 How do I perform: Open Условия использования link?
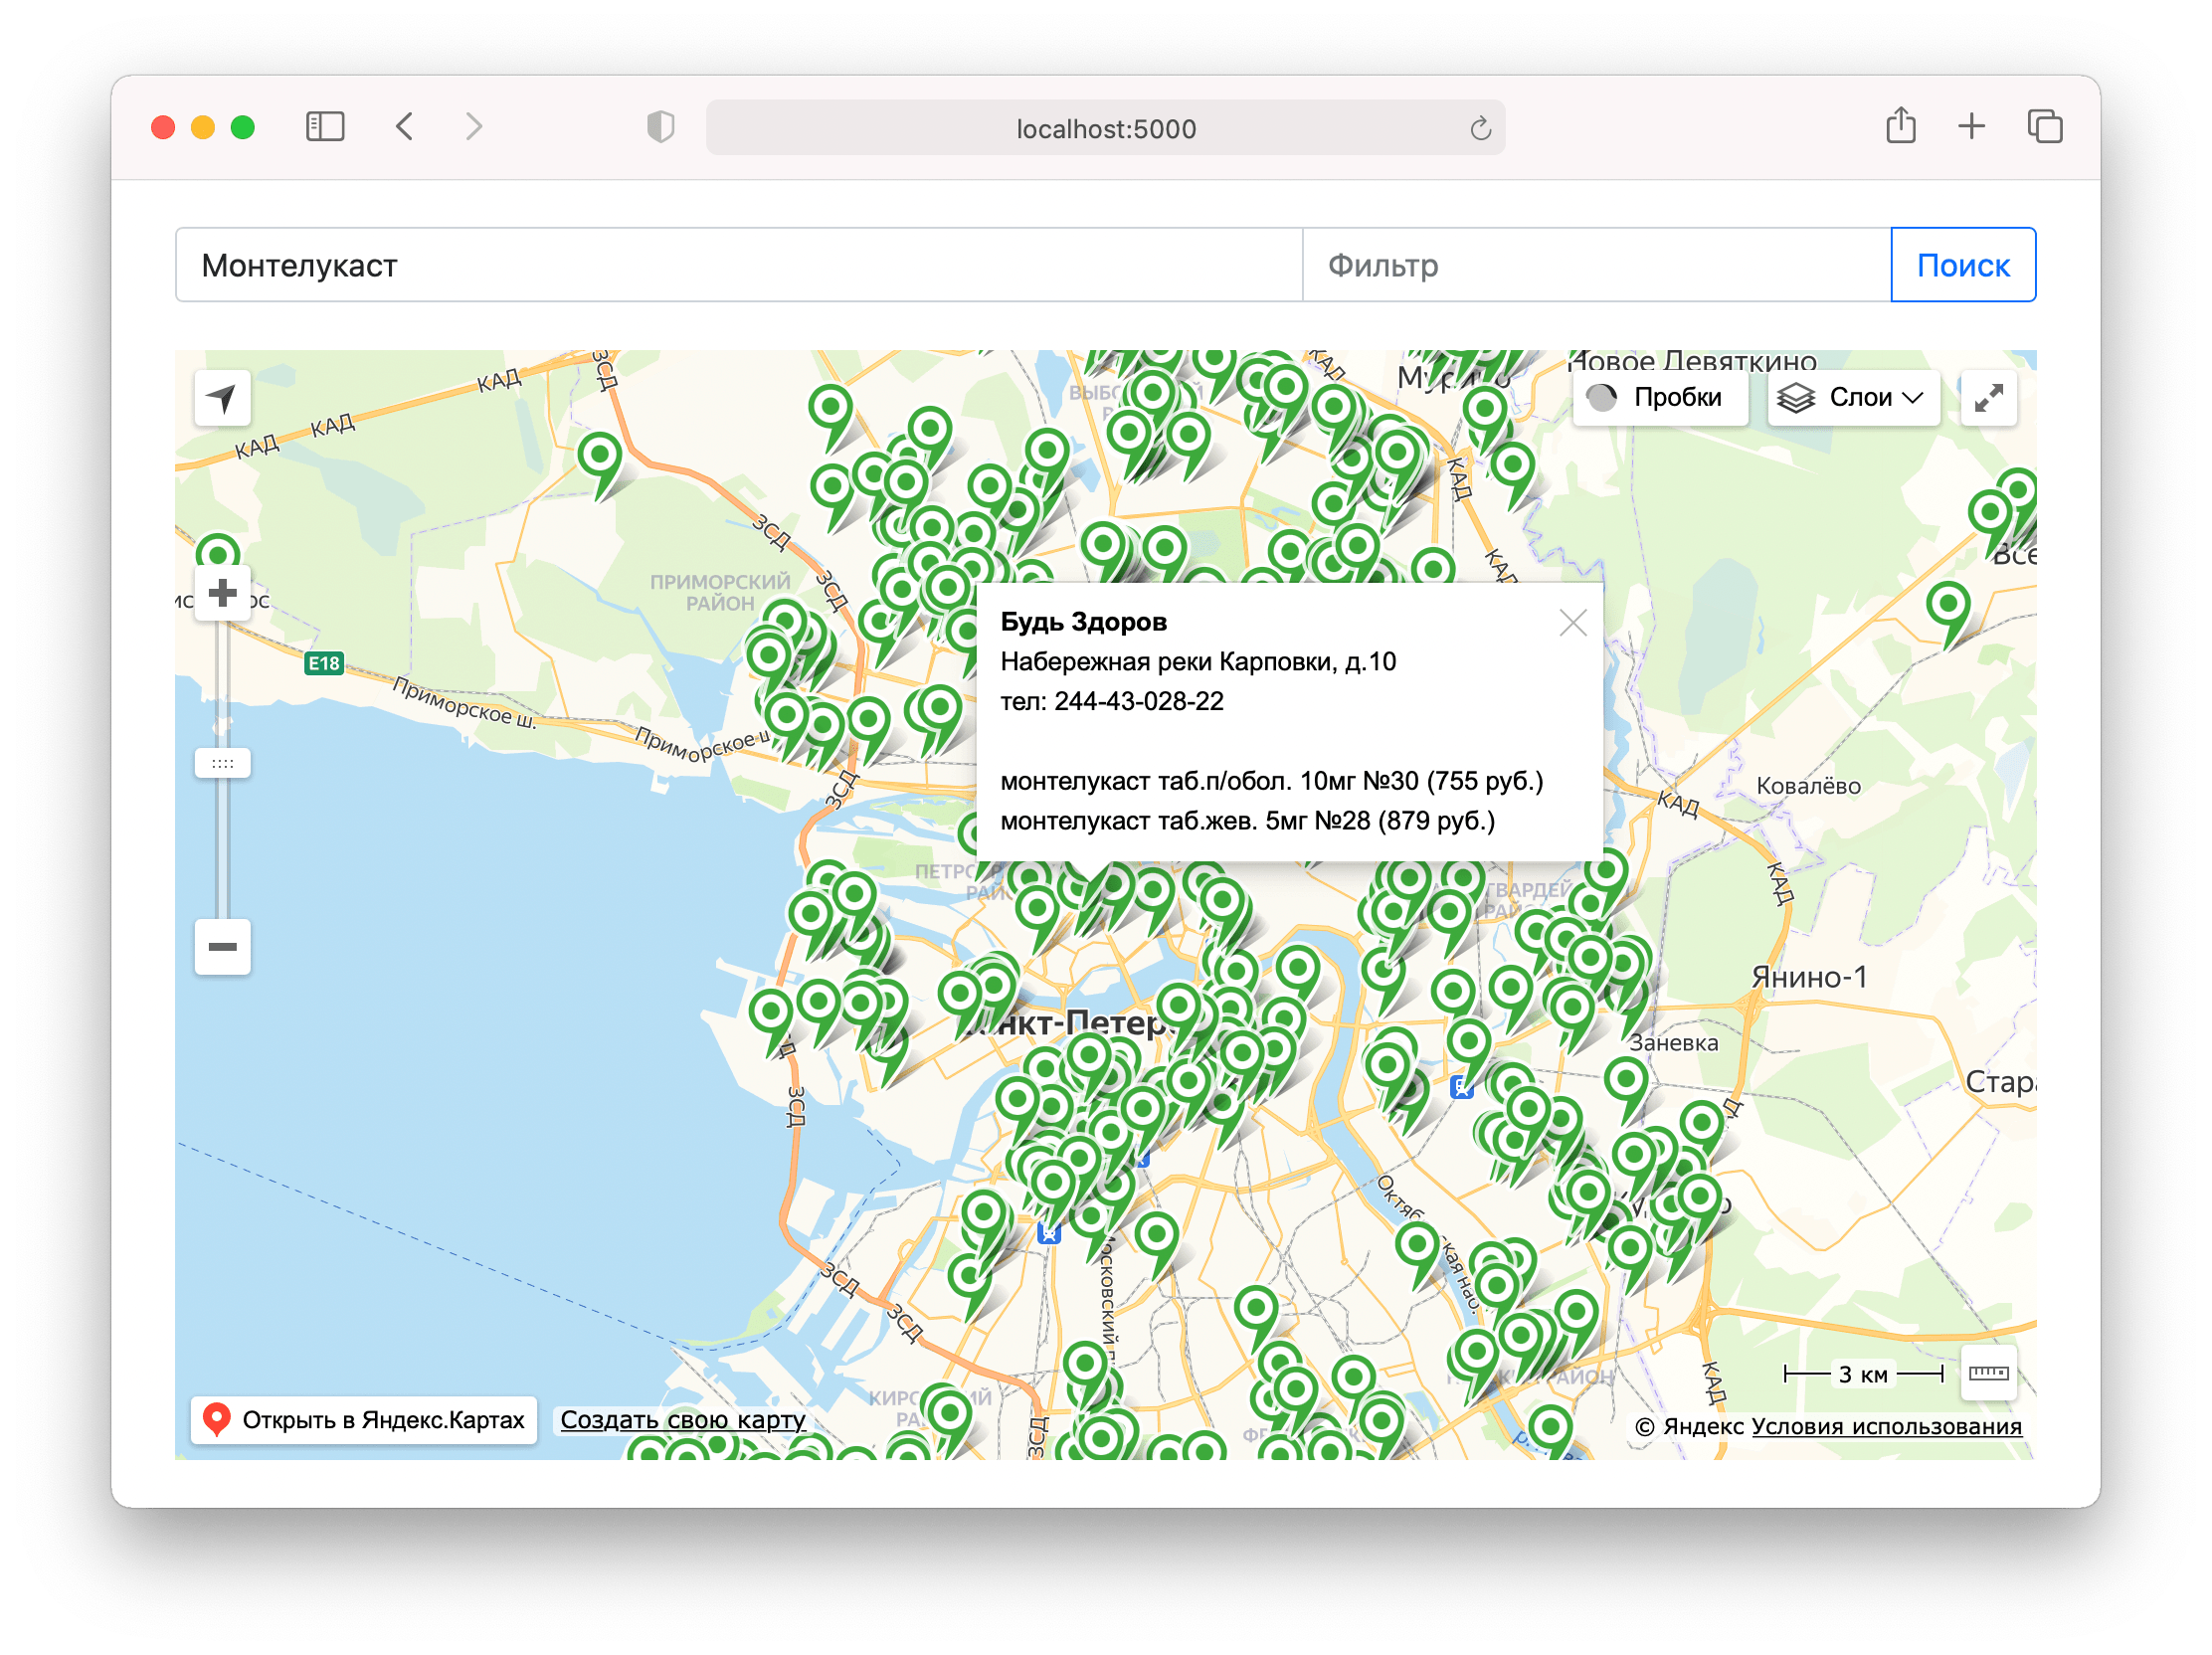coord(1886,1427)
